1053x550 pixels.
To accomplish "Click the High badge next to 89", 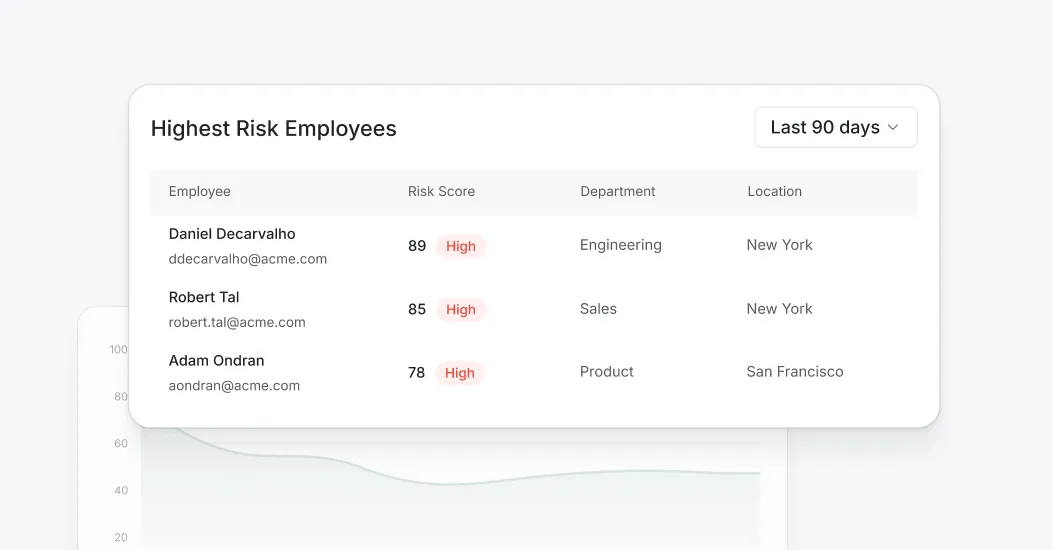I will click(x=461, y=246).
